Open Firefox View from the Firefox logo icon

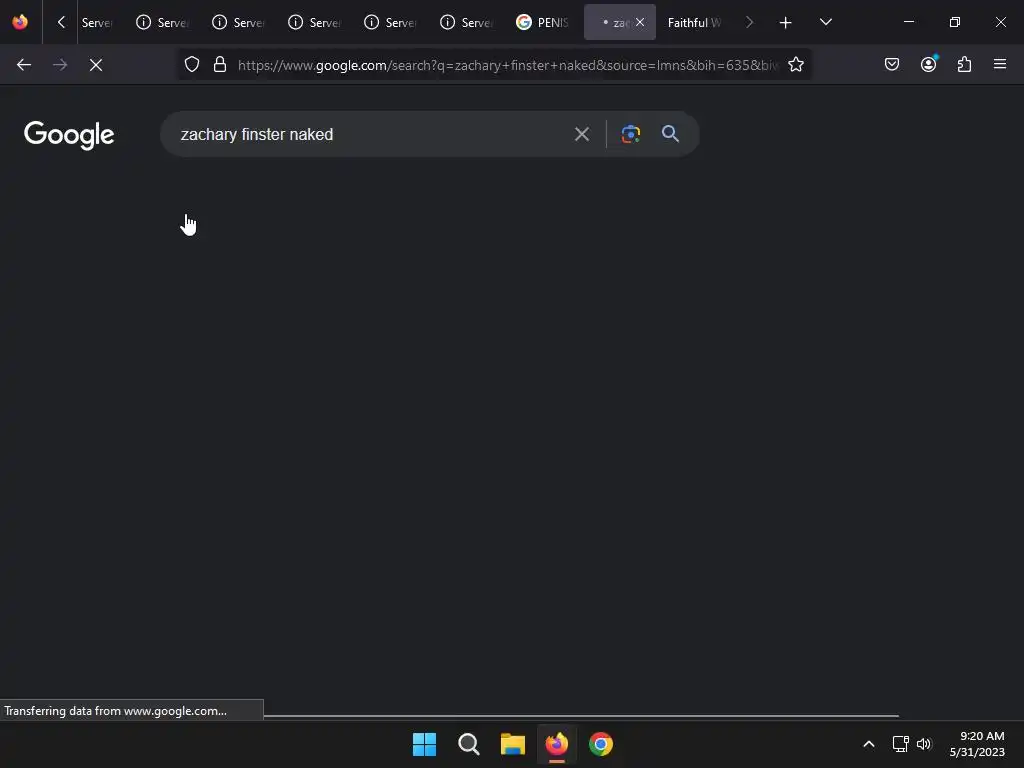click(x=20, y=22)
